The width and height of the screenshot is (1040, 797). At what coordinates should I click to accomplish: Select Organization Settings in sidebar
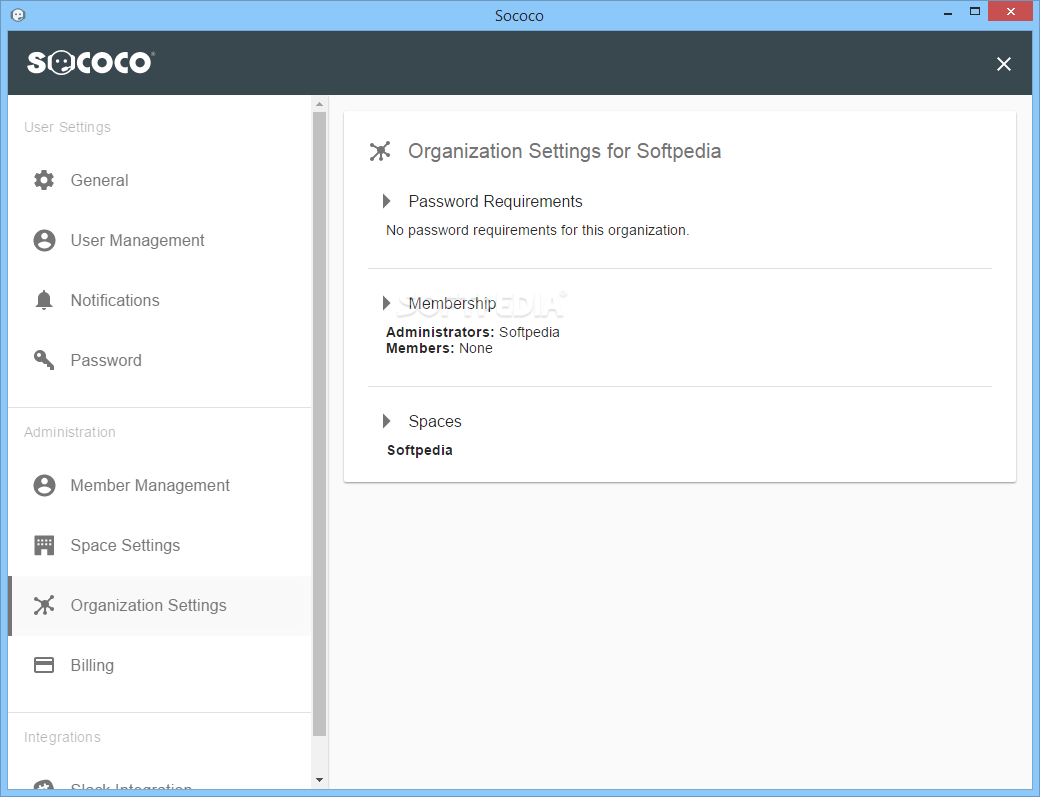pos(159,605)
